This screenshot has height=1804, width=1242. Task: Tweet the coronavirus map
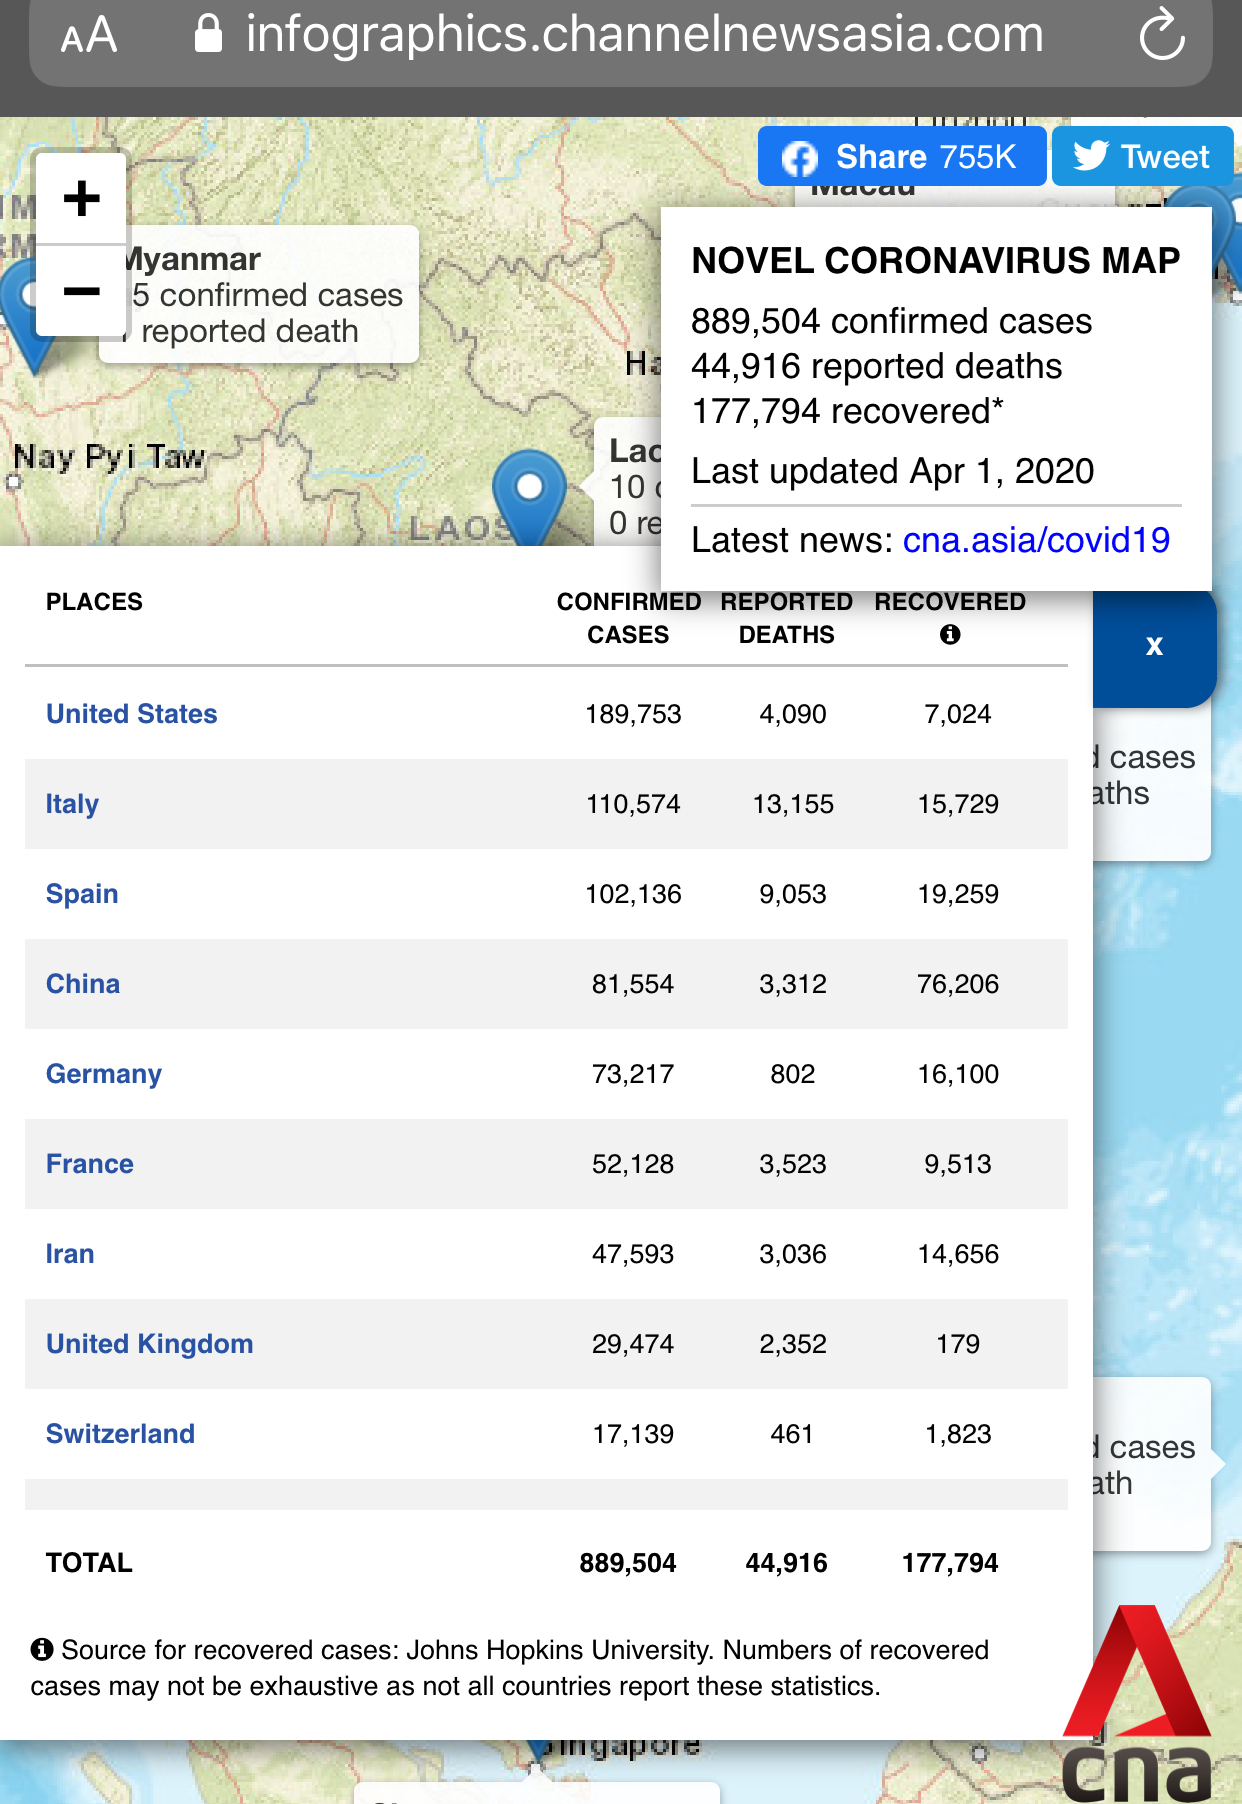tap(1142, 157)
